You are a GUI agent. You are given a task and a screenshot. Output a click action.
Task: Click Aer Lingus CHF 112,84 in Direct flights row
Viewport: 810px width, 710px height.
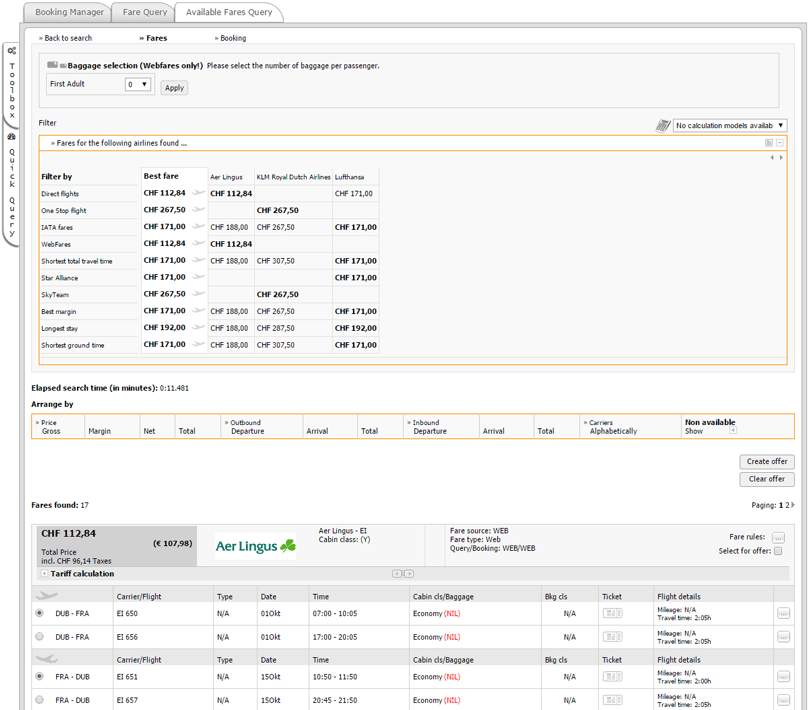tap(231, 193)
